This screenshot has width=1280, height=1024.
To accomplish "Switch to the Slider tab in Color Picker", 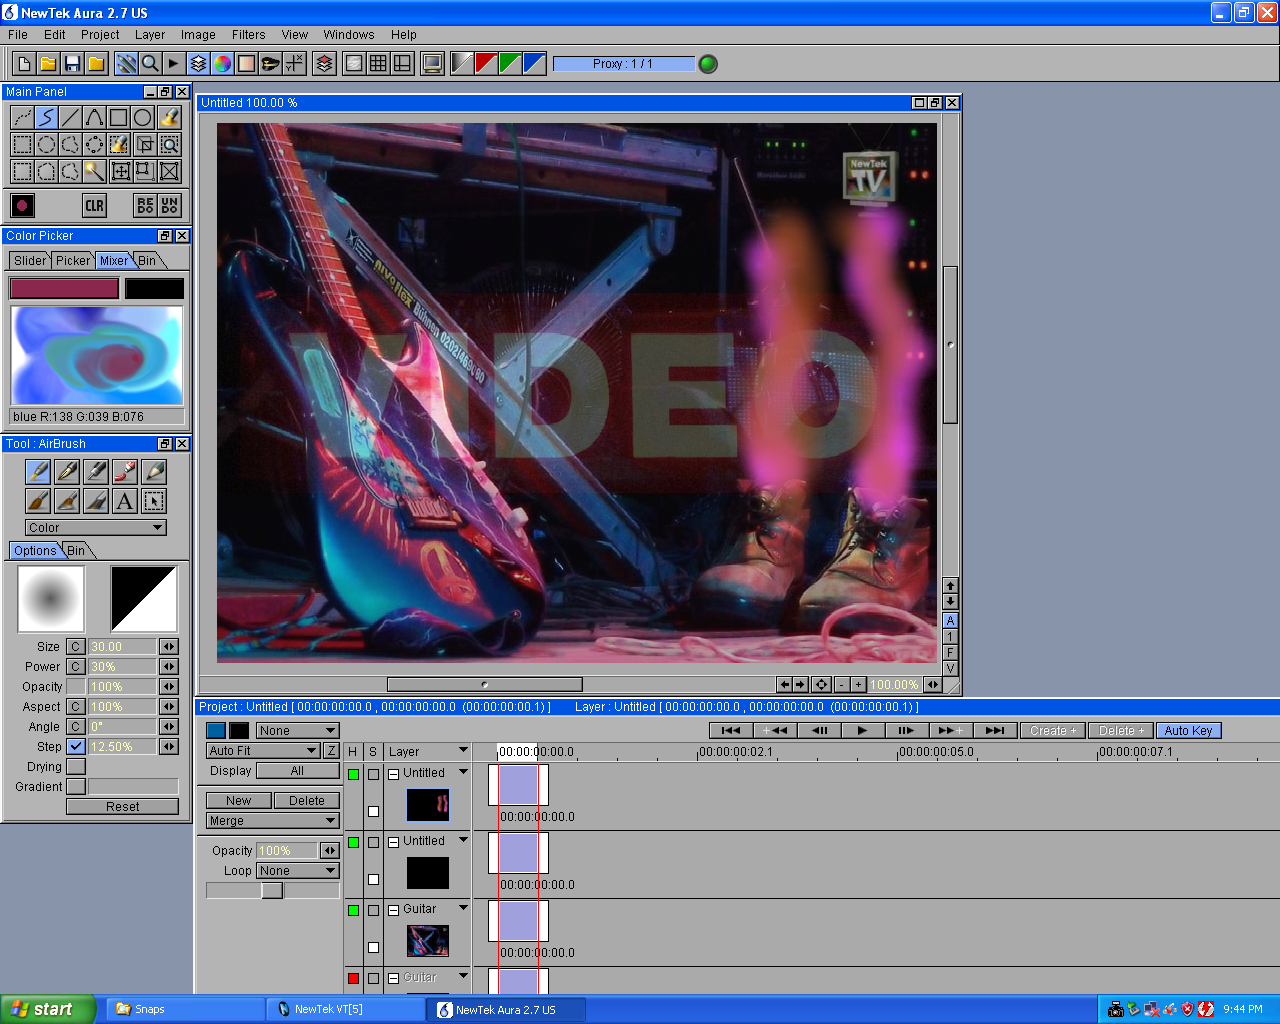I will pos(30,261).
